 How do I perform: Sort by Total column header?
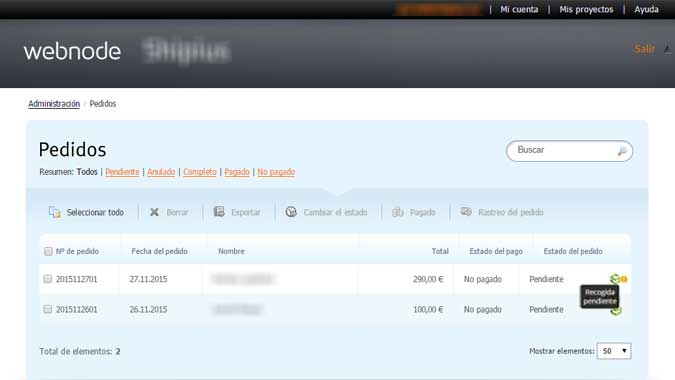440,251
